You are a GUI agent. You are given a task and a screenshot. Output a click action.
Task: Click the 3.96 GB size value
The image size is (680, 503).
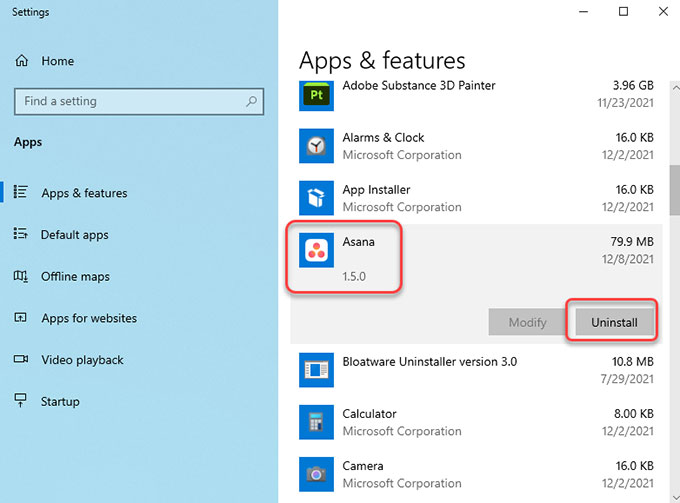click(x=633, y=85)
